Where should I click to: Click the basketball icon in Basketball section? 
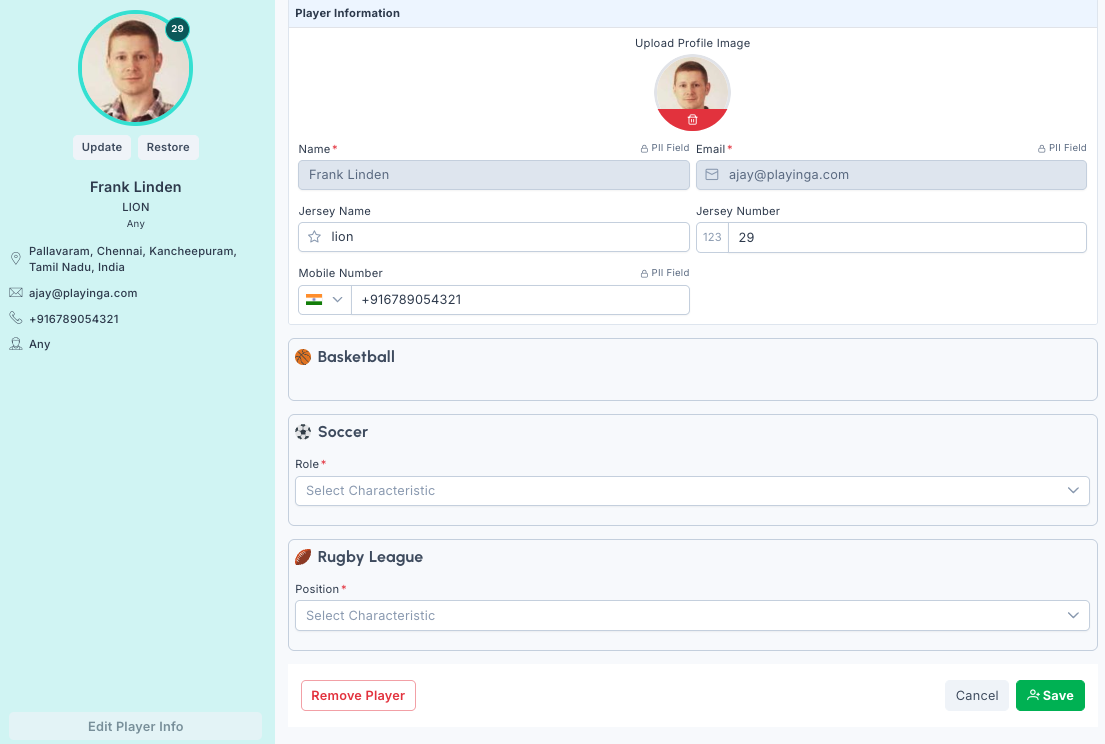303,357
